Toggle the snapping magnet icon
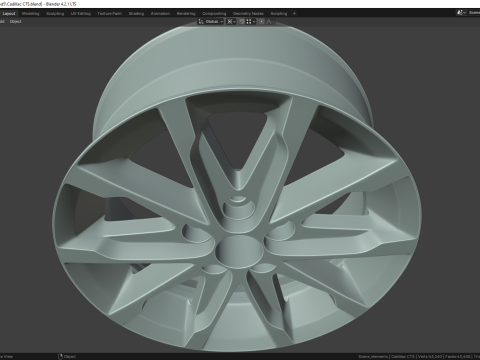480x360 pixels. (x=242, y=22)
